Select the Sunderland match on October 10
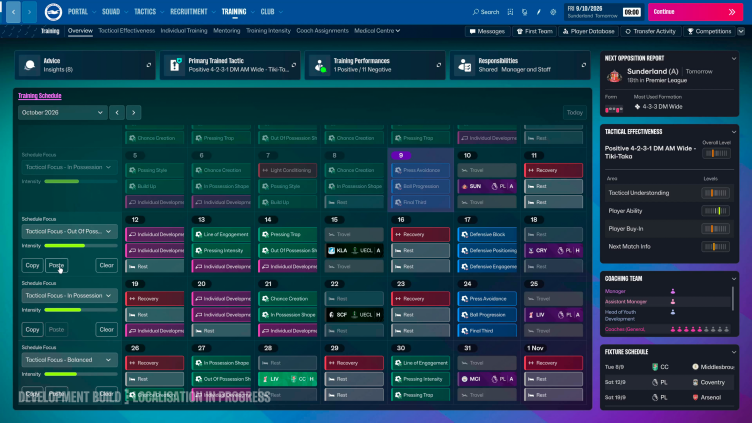Screen dimensions: 752x423 (x=487, y=186)
